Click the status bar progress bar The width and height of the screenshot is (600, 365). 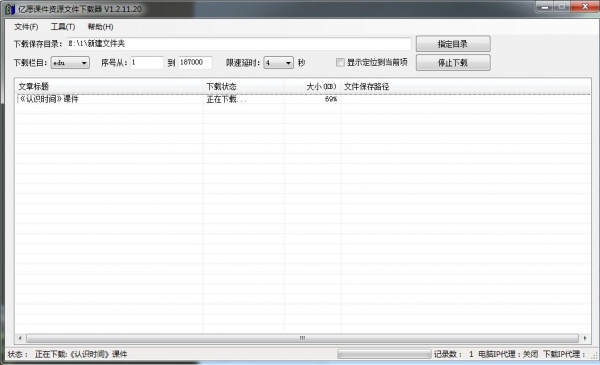click(384, 354)
